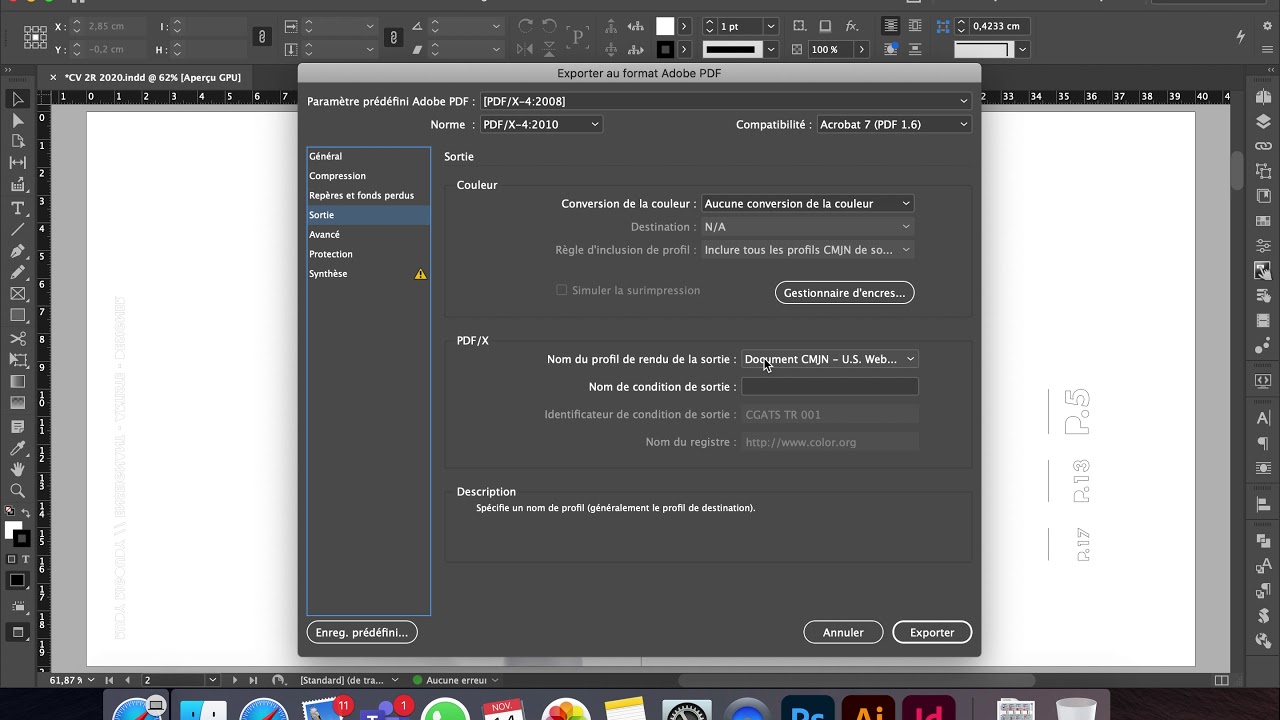The image size is (1280, 720).
Task: Open the Links panel icon
Action: [x=1263, y=147]
